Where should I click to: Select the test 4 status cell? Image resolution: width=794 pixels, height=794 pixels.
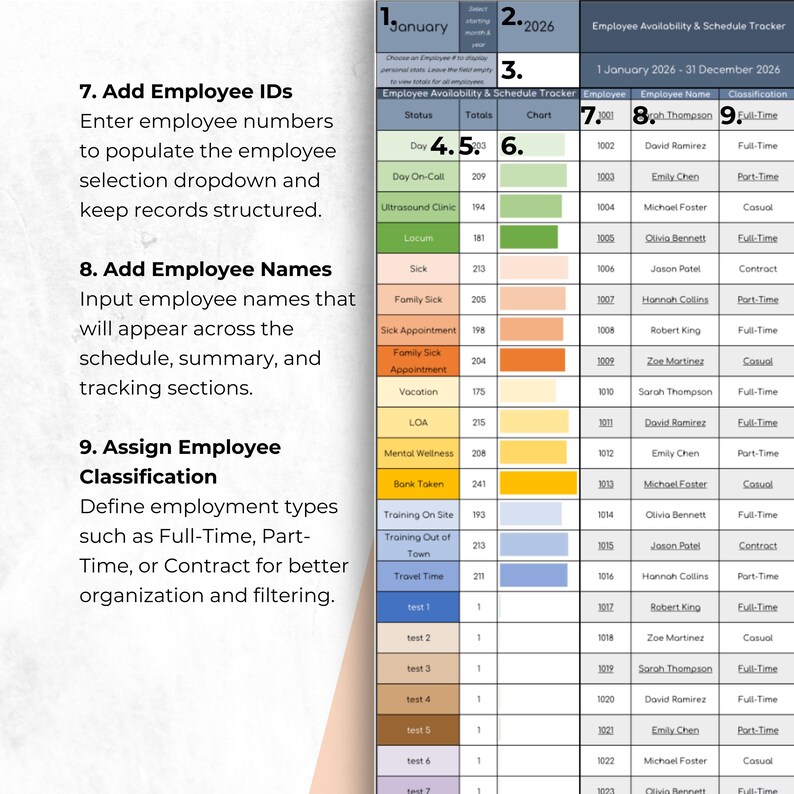click(x=418, y=699)
